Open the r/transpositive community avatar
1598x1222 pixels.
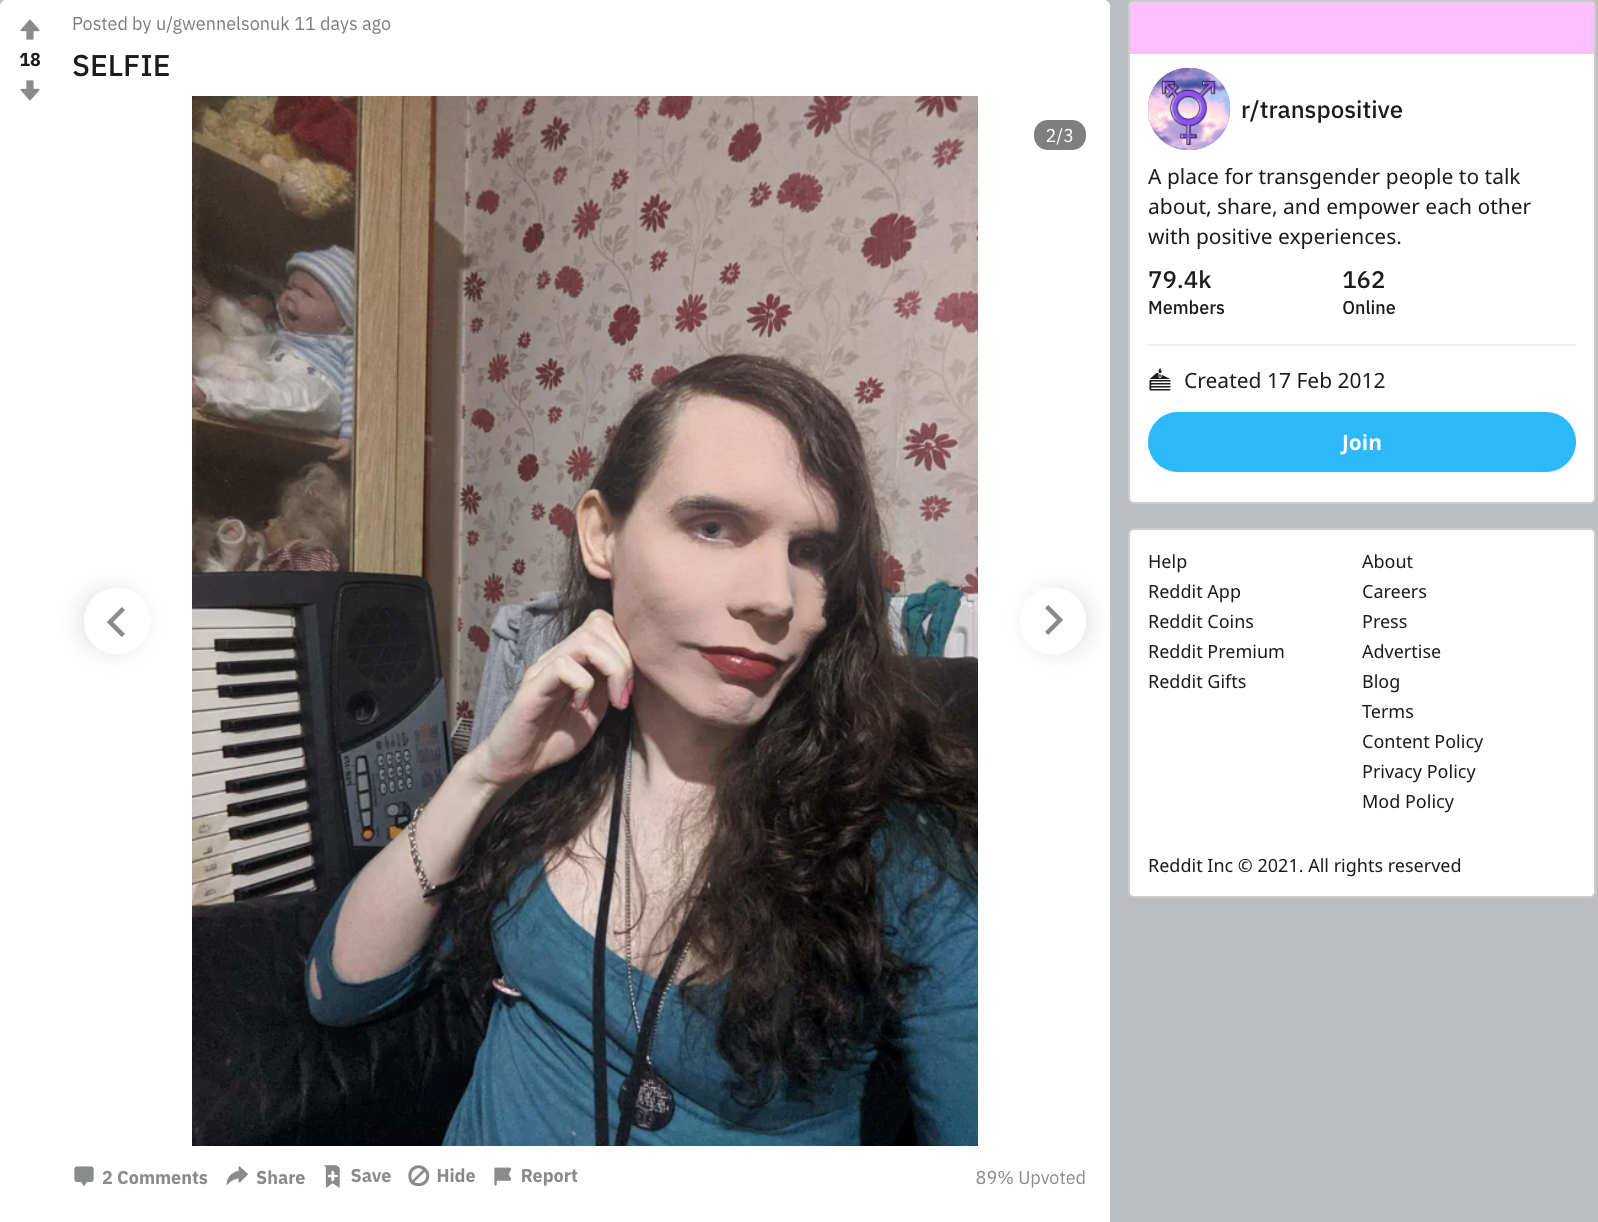[x=1189, y=109]
